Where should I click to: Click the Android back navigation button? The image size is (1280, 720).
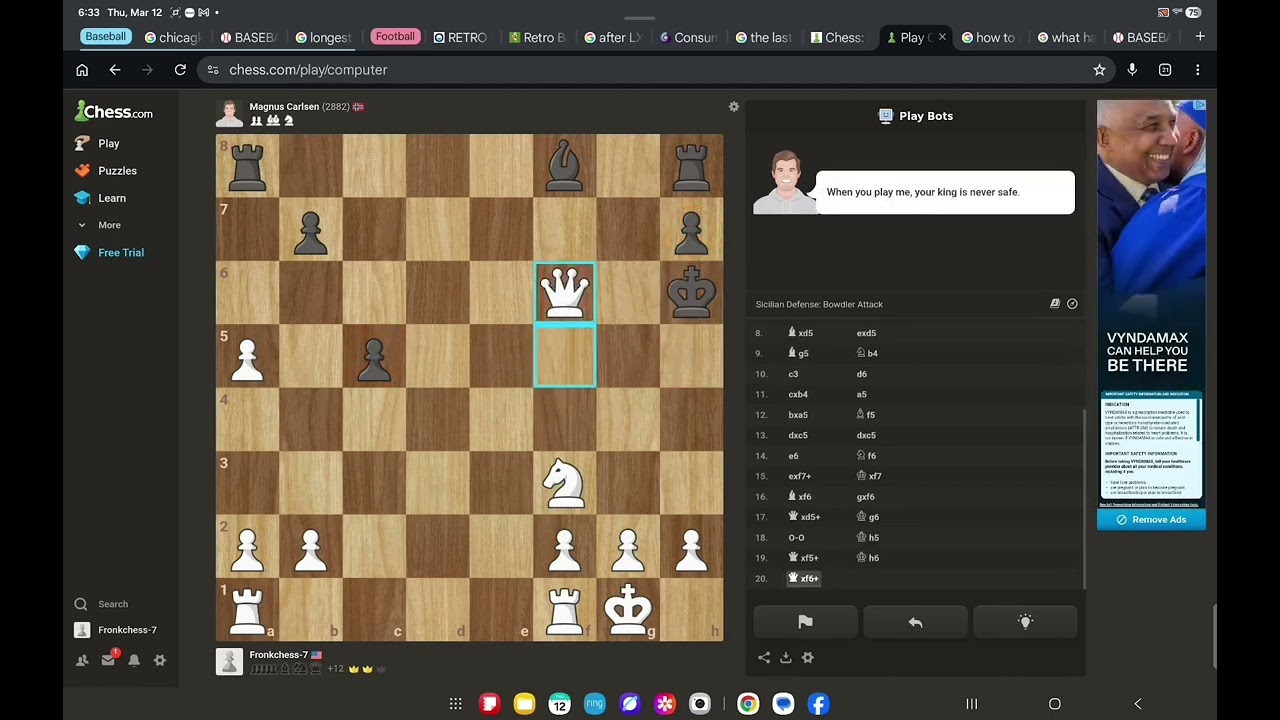click(1137, 704)
